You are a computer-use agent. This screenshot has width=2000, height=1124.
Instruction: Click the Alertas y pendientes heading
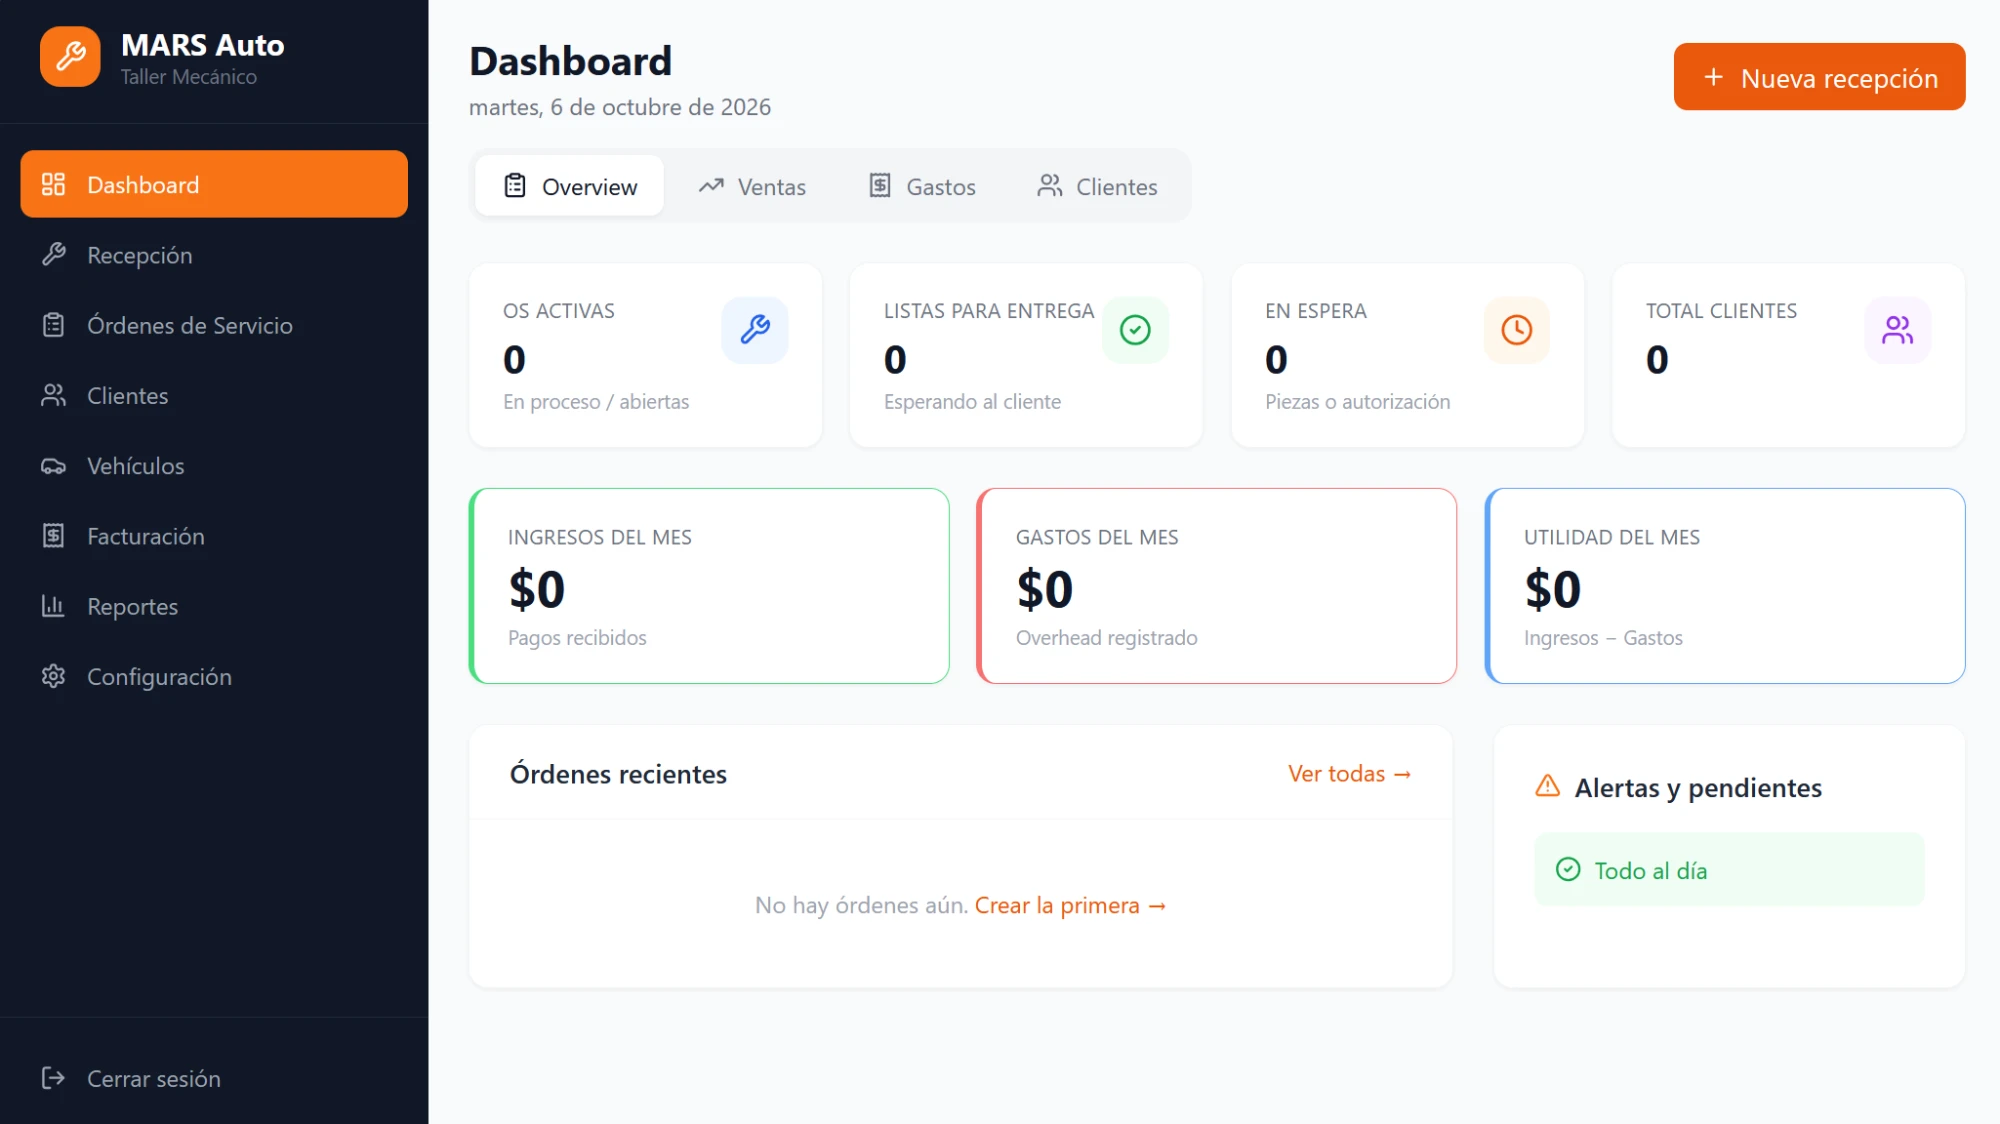[1698, 788]
